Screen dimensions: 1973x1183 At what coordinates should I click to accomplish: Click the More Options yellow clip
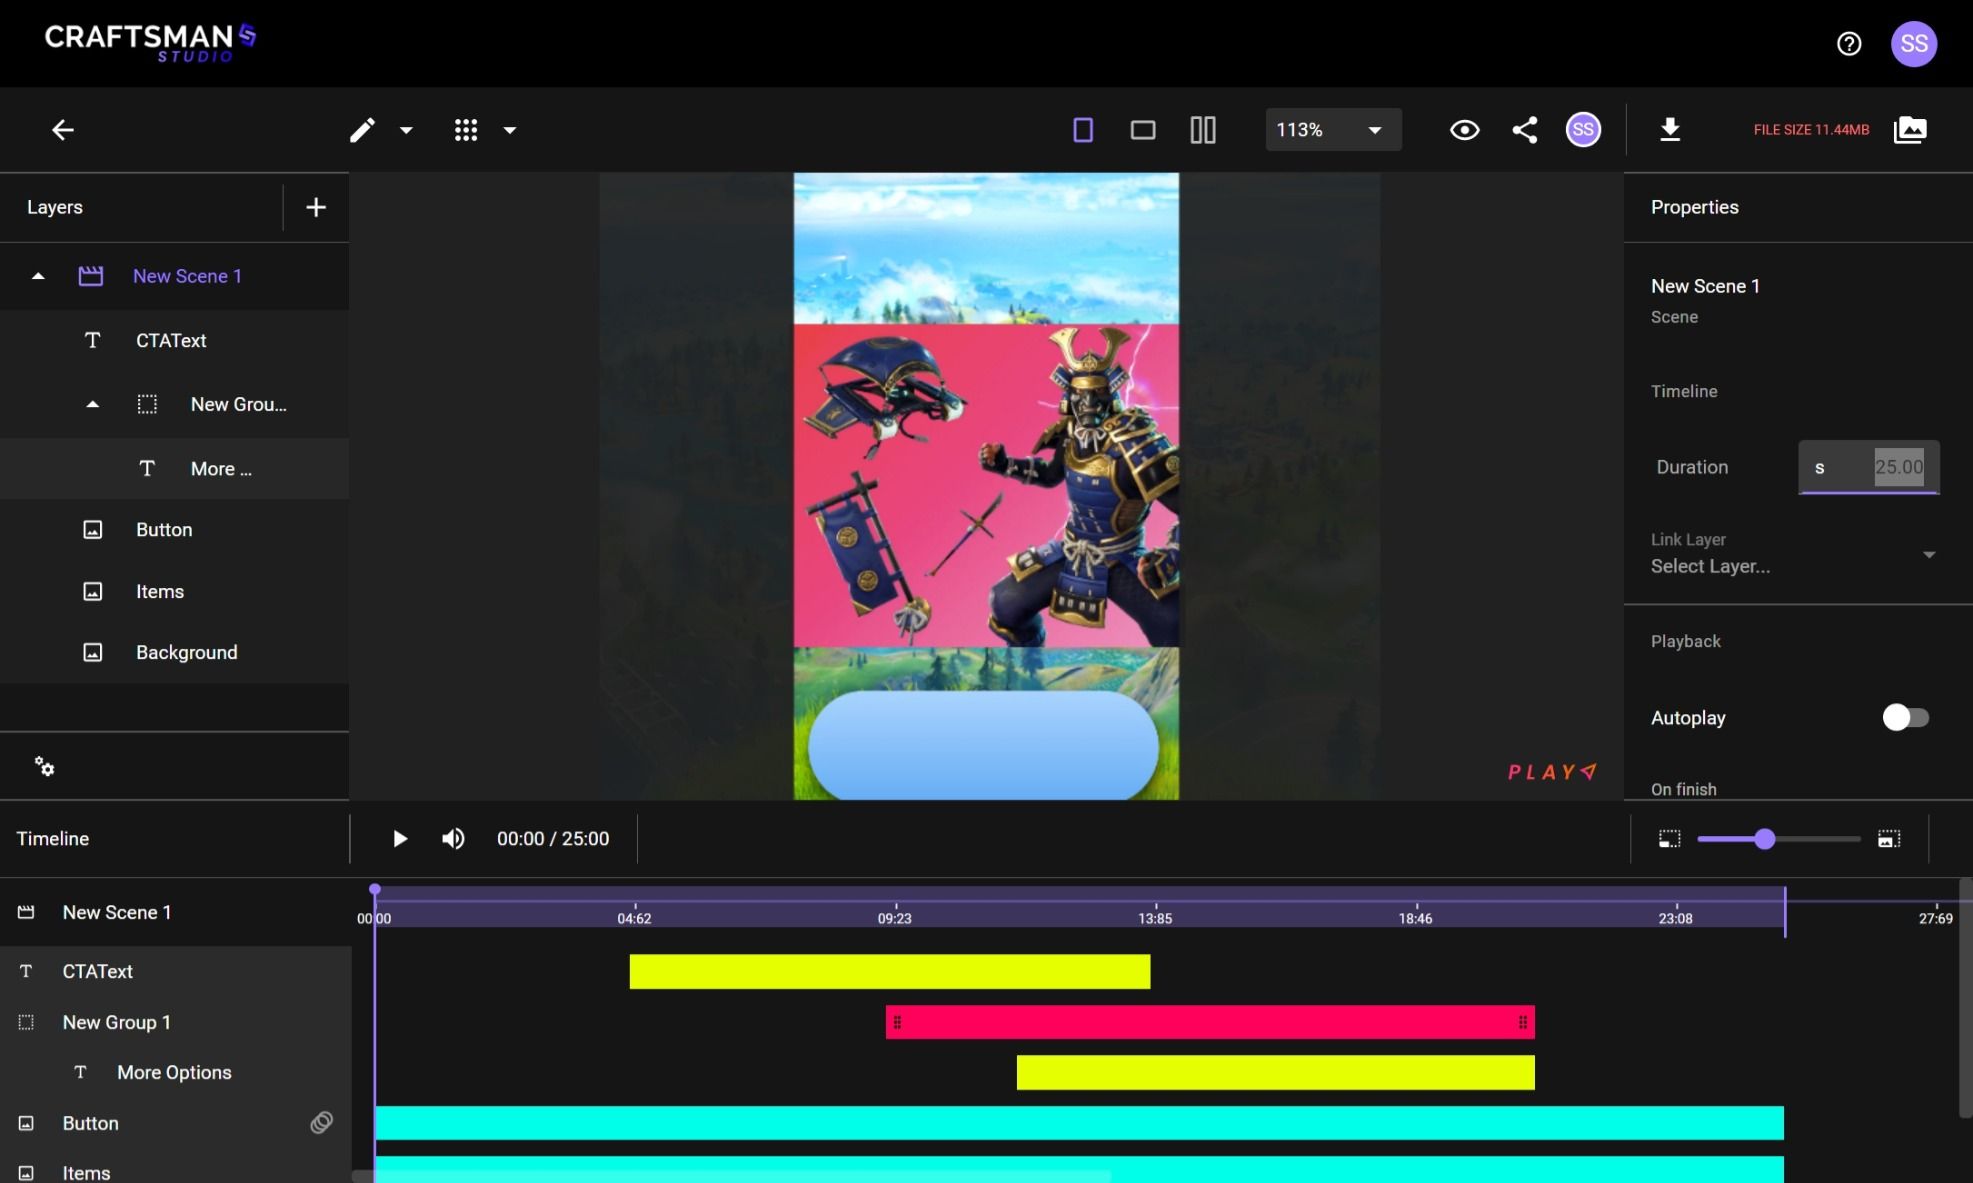click(1276, 1073)
